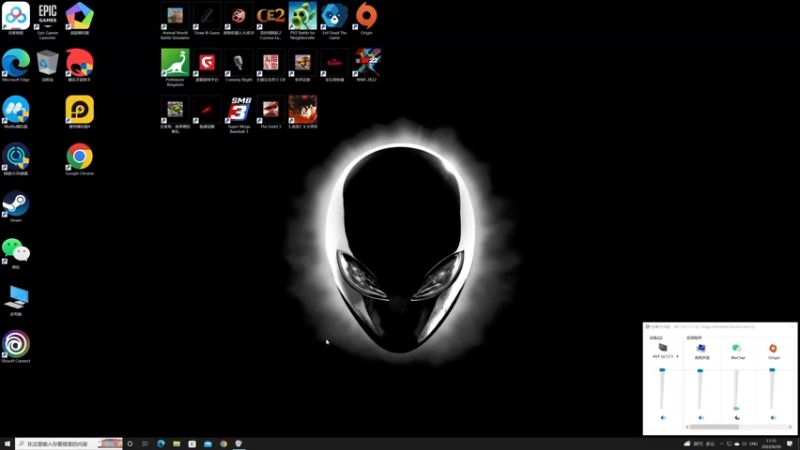800x450 pixels.
Task: Open the Ubisoft Connect shortcut
Action: tap(16, 346)
